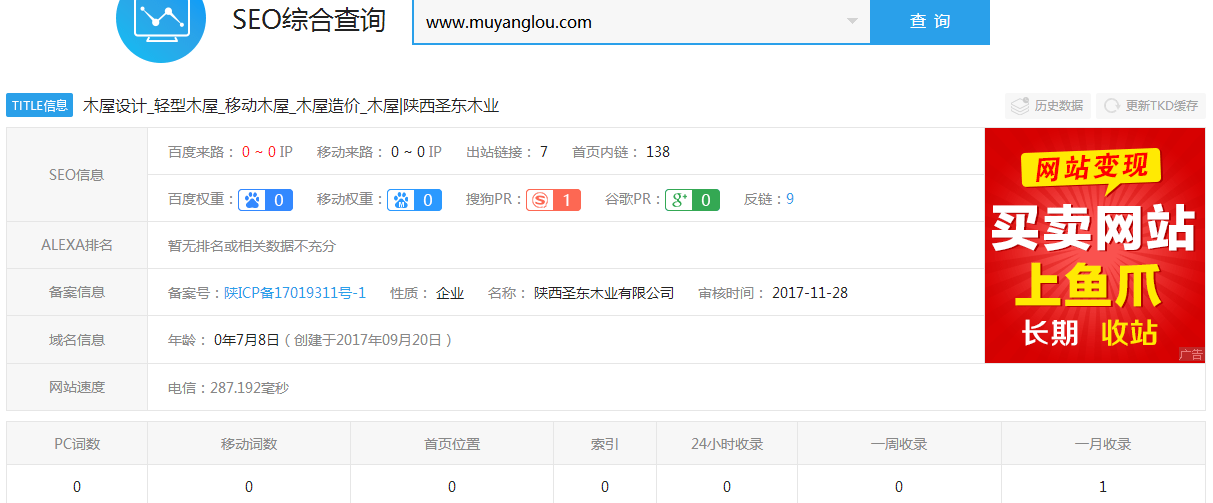1213x503 pixels.
Task: Expand the domain input dropdown arrow
Action: click(x=851, y=22)
